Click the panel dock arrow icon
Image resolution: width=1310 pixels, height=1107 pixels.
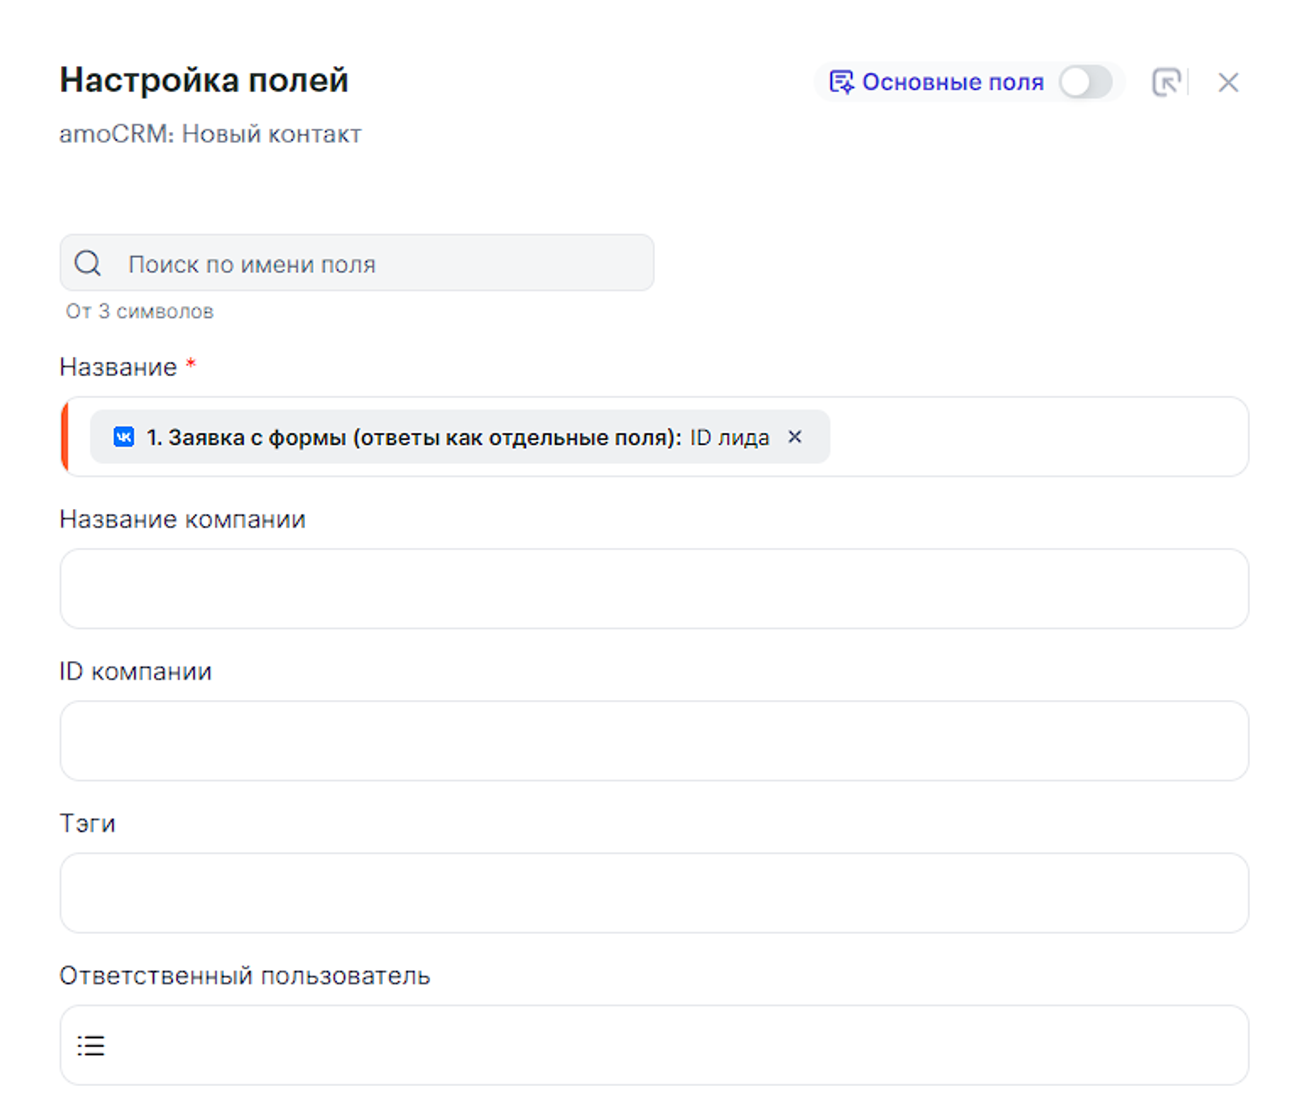[x=1166, y=82]
